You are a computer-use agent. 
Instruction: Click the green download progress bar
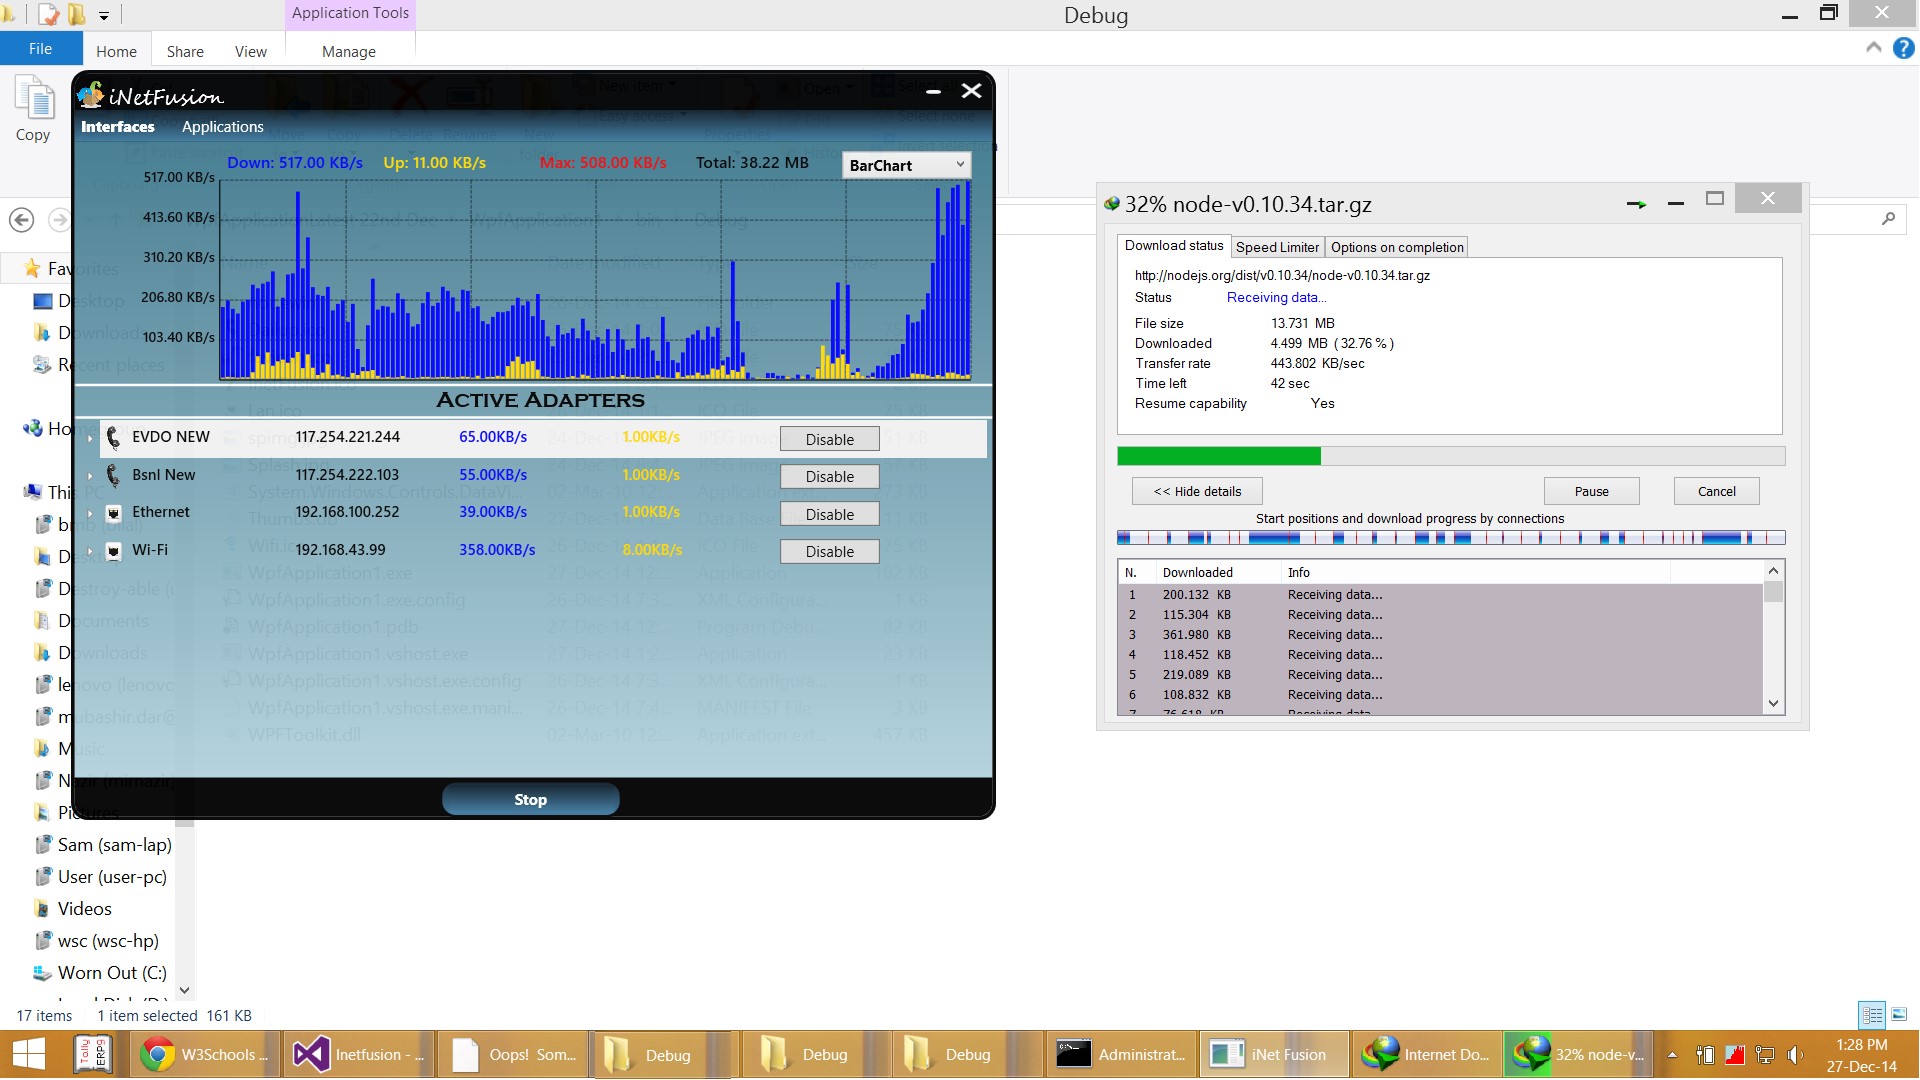1218,457
